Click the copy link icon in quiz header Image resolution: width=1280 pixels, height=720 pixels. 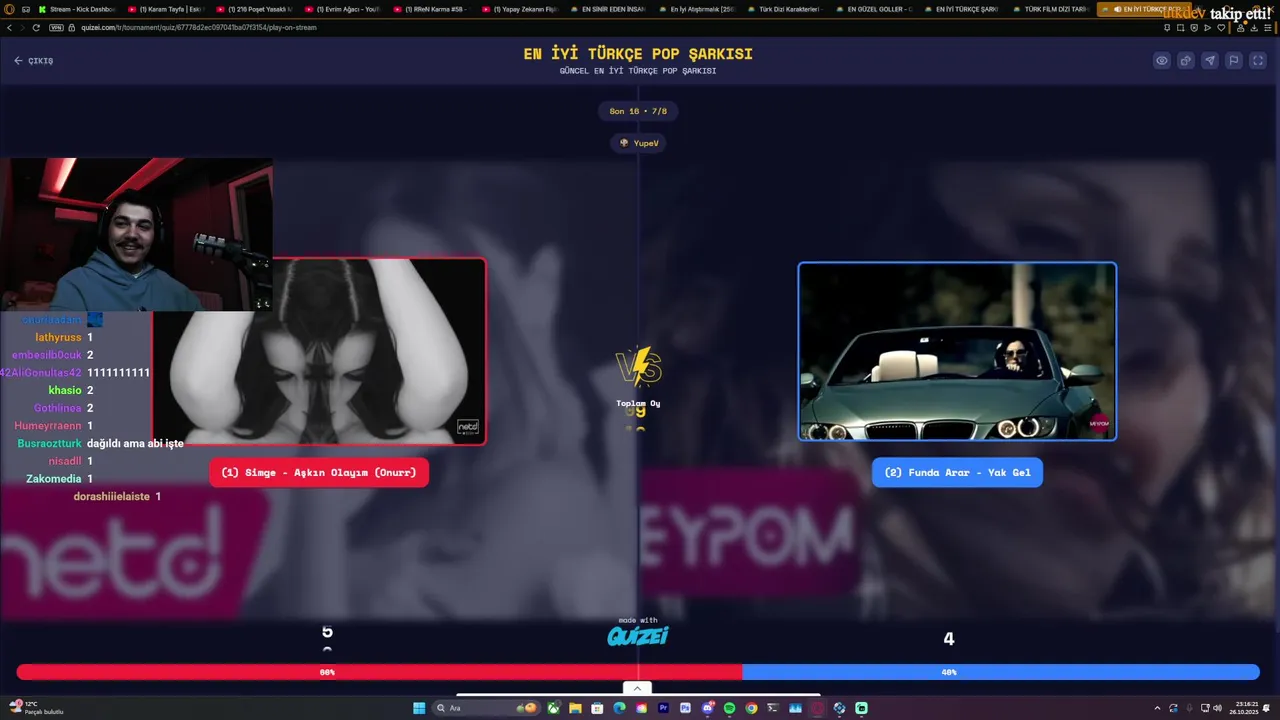tap(1185, 61)
